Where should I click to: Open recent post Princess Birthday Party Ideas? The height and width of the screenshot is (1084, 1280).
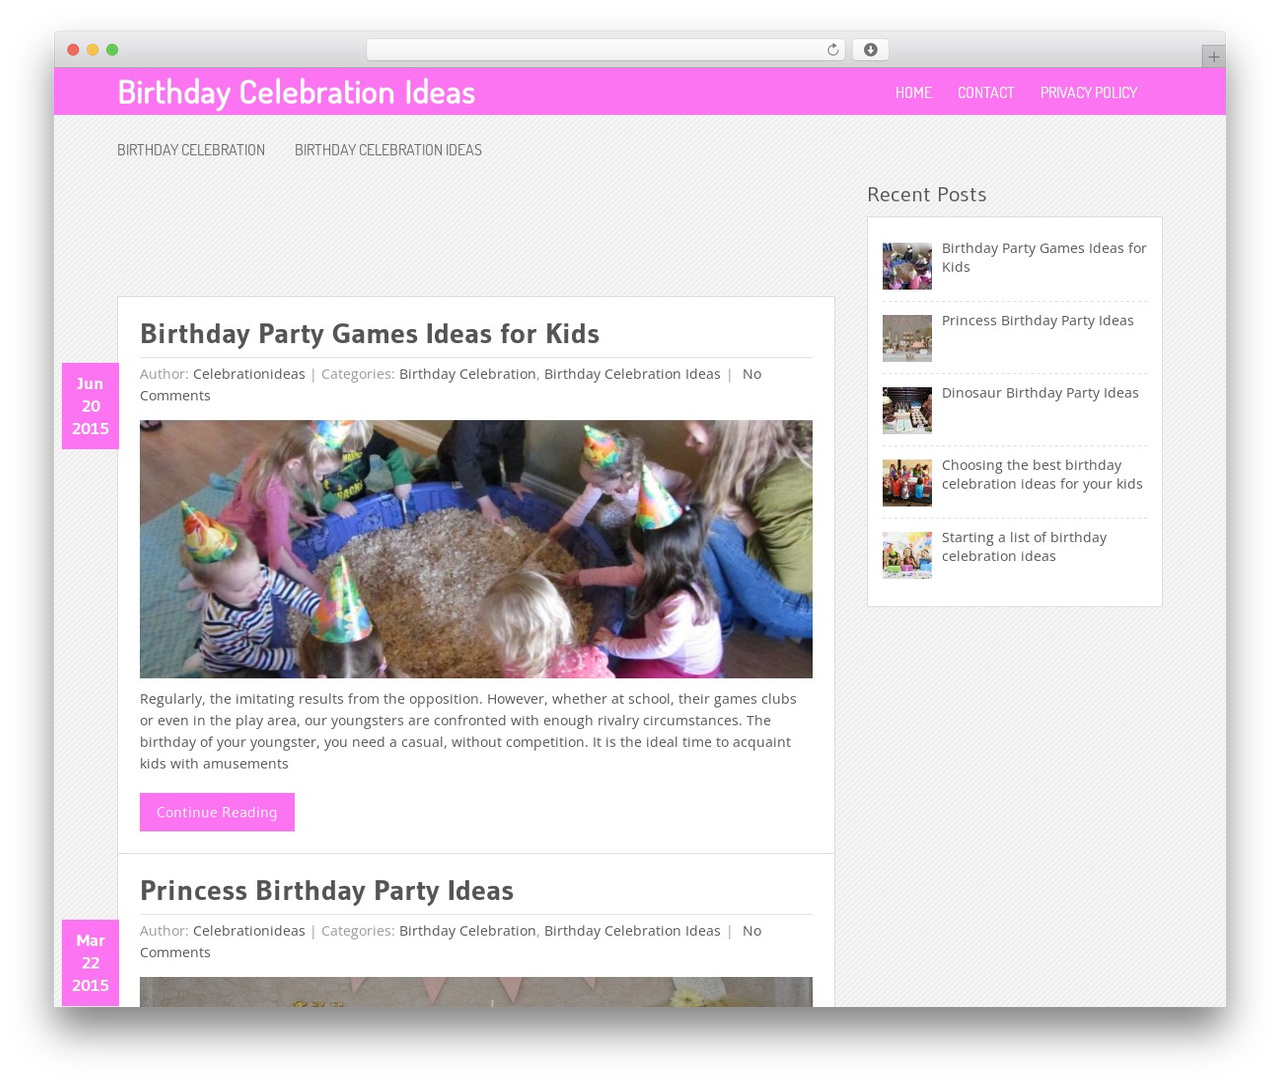[1037, 321]
